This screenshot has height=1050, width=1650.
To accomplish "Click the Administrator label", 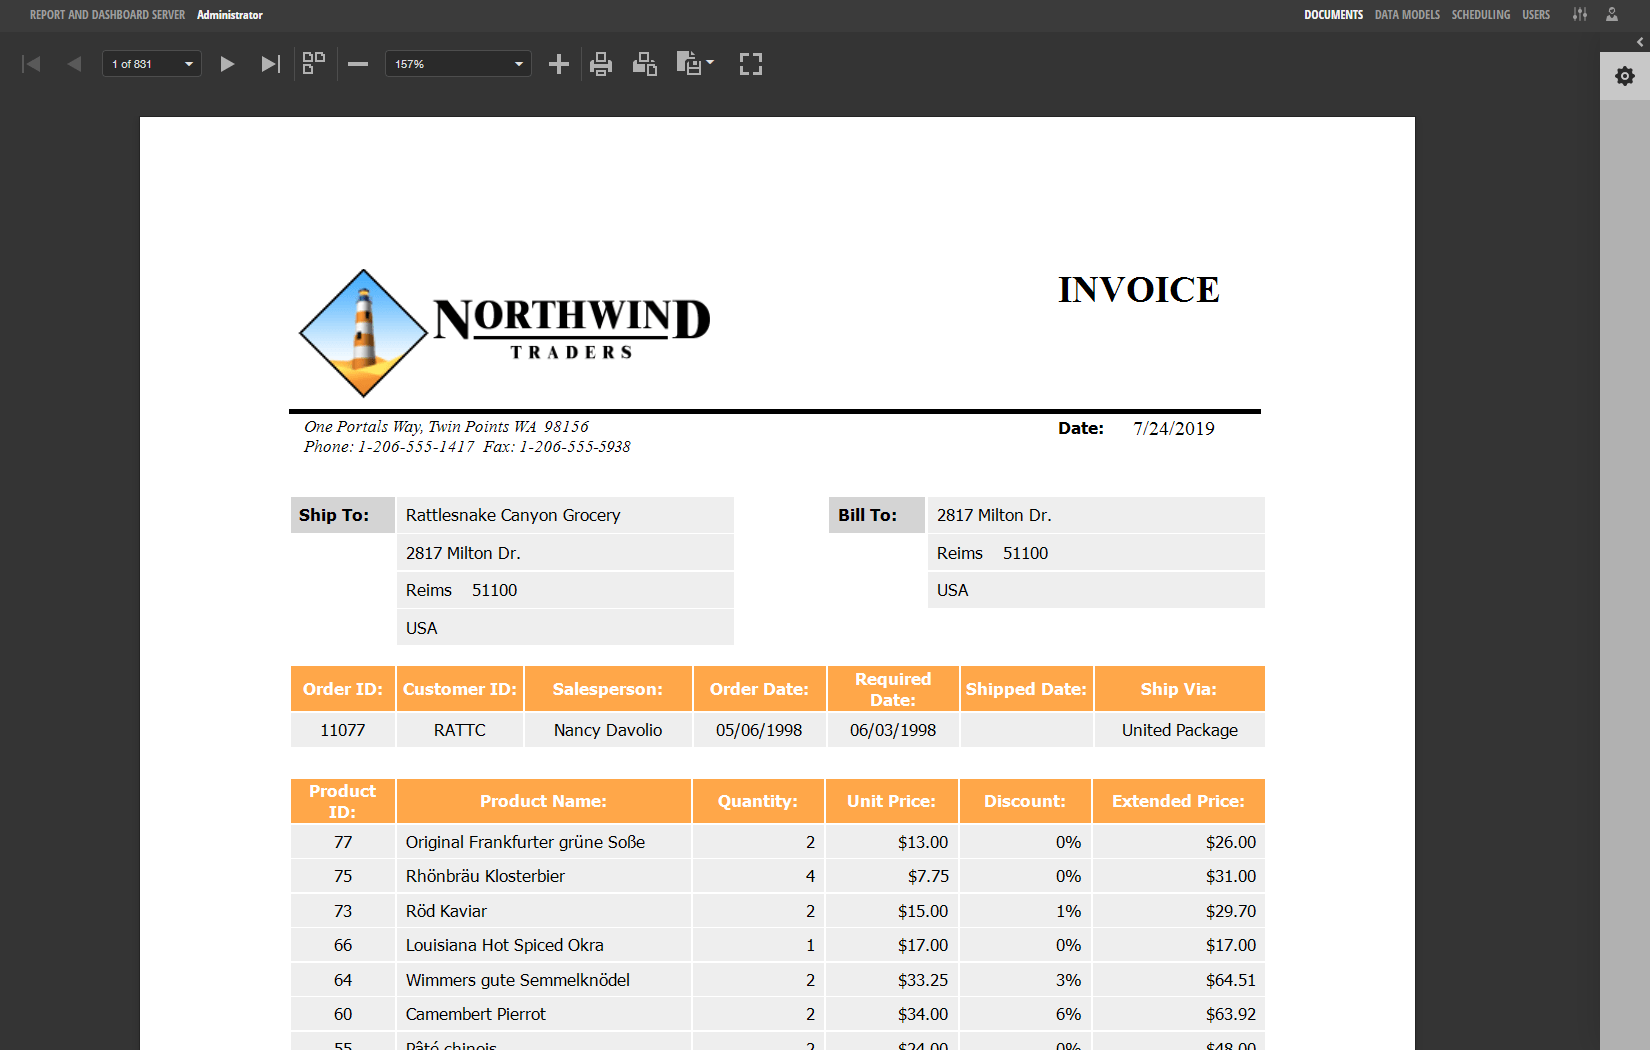I will click(229, 15).
